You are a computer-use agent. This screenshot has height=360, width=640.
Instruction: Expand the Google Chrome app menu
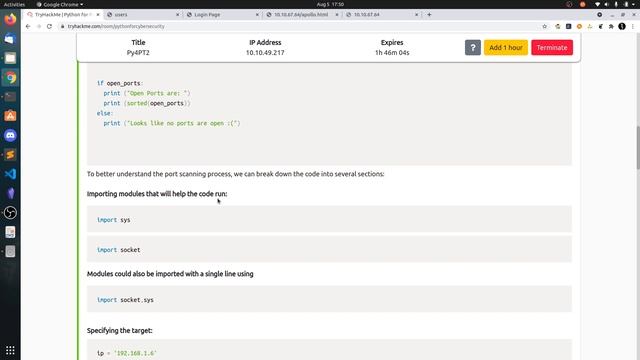pyautogui.click(x=60, y=4)
